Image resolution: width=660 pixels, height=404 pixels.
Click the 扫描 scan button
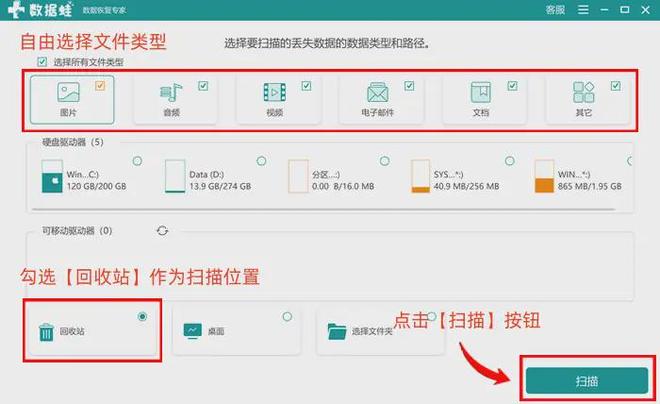coord(587,381)
